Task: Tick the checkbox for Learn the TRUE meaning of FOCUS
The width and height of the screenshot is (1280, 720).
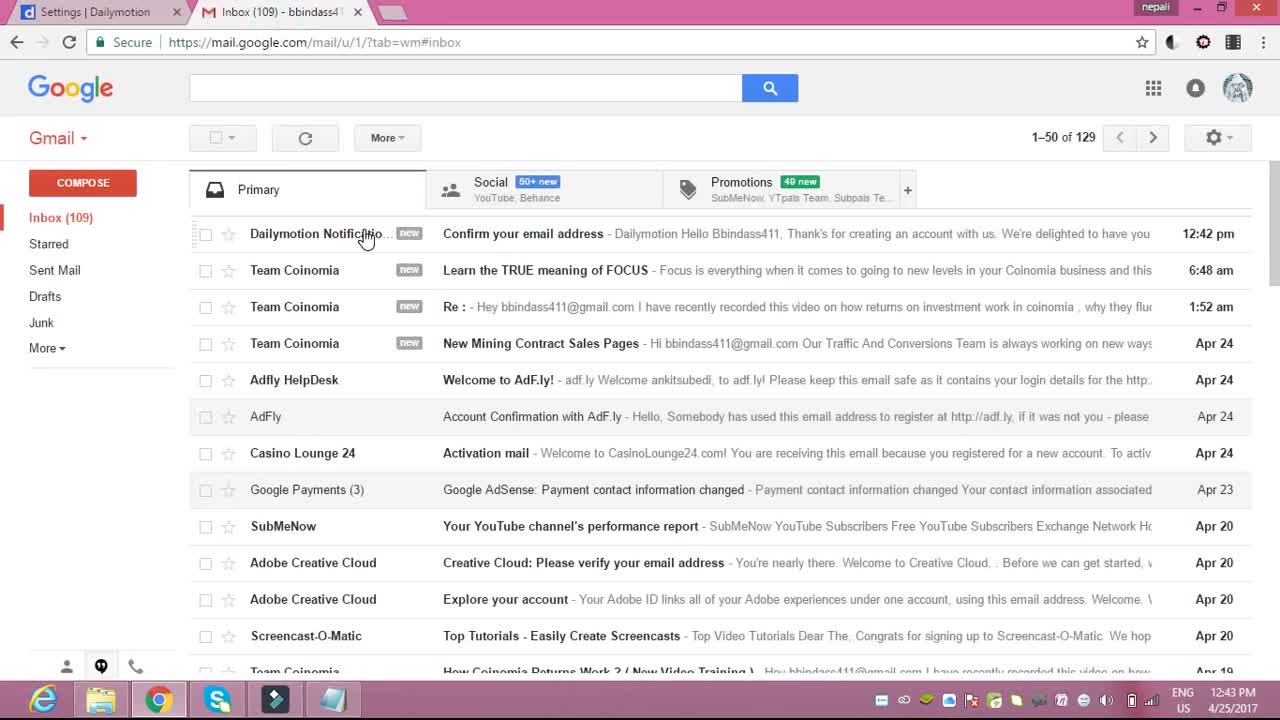Action: 205,271
